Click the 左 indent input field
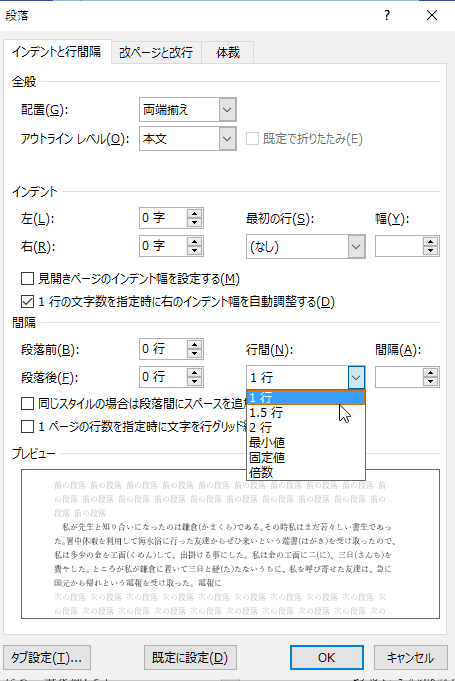The height and width of the screenshot is (681, 455). click(x=163, y=218)
